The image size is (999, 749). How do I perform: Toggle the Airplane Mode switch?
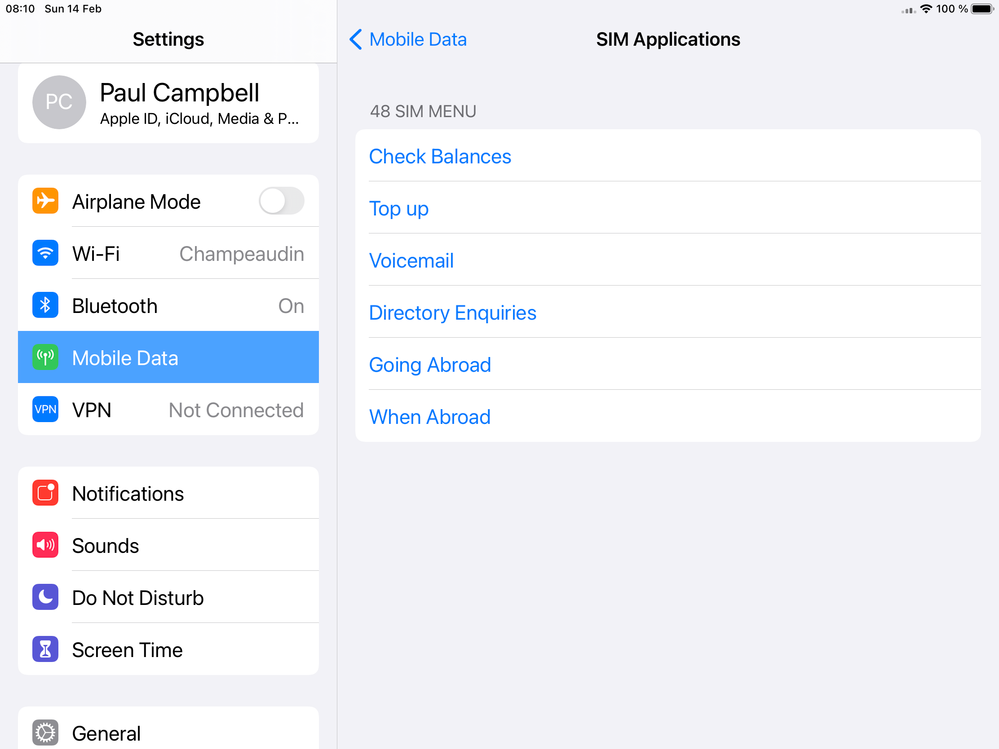click(281, 201)
